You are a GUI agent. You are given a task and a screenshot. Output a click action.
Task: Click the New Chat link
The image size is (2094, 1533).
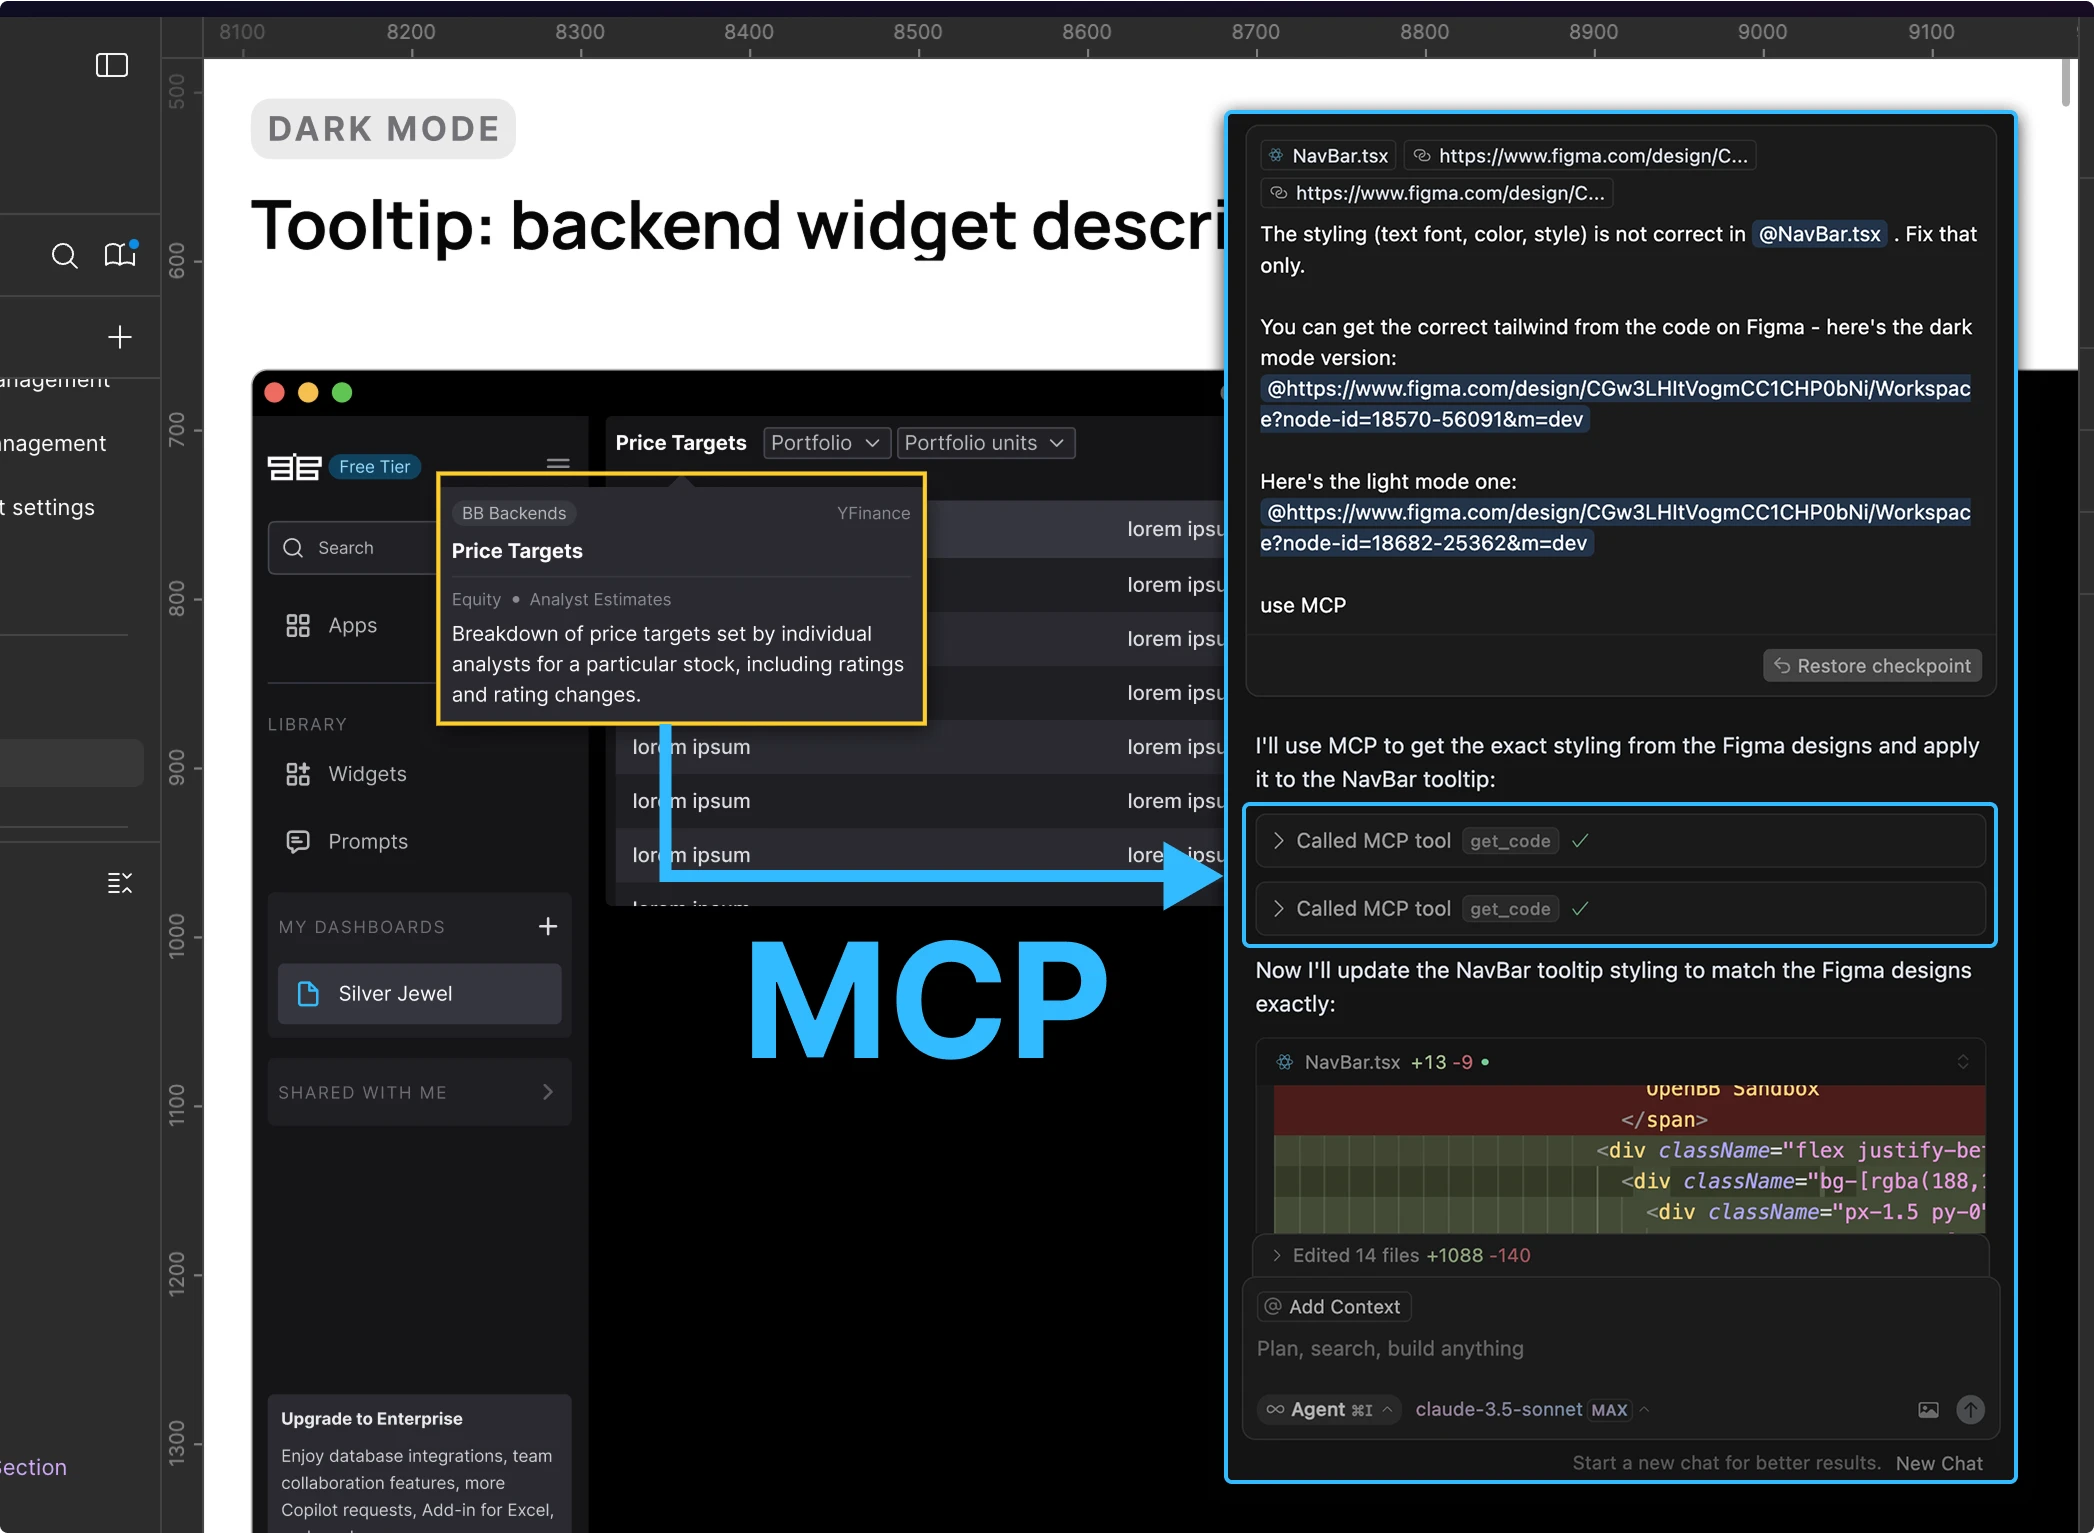[1938, 1463]
